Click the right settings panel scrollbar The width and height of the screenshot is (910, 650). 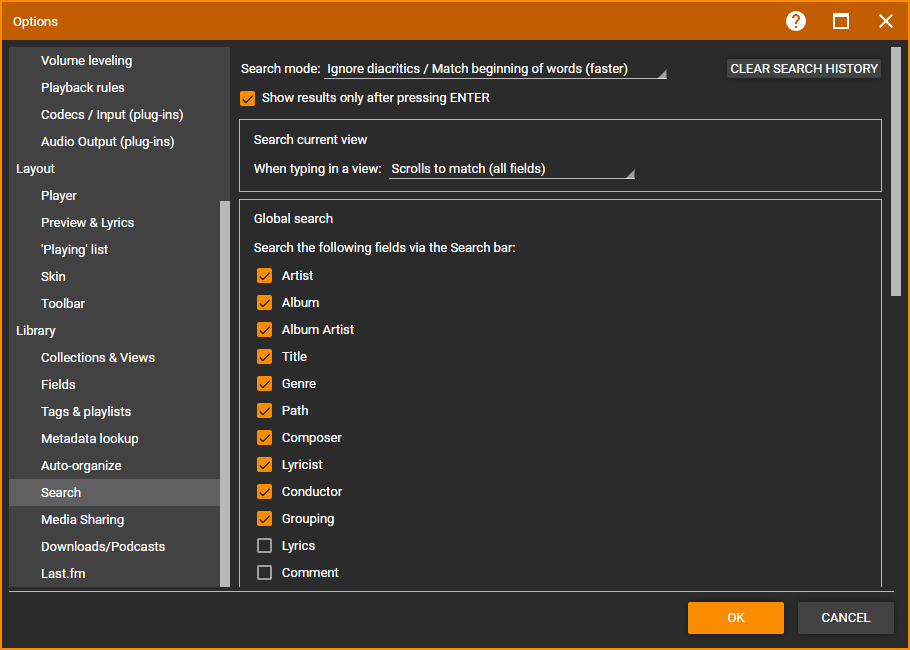click(896, 170)
